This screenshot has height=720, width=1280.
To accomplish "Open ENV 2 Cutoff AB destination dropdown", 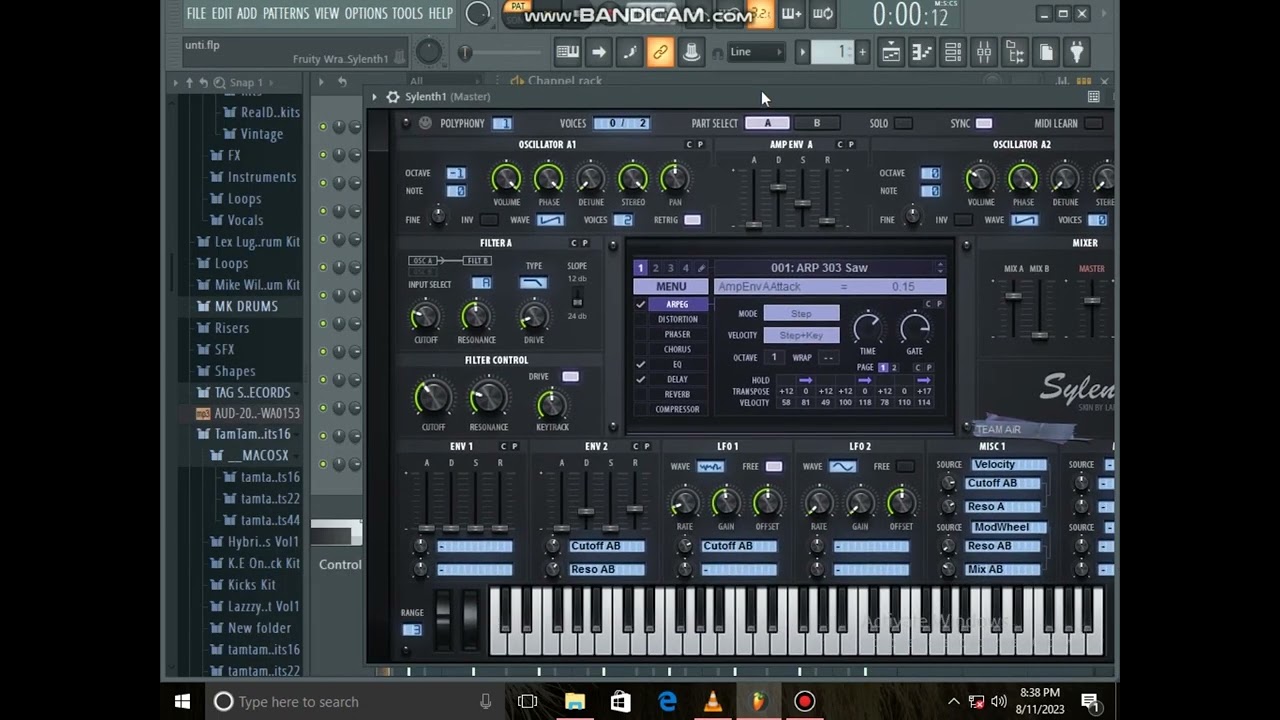I will pos(606,546).
